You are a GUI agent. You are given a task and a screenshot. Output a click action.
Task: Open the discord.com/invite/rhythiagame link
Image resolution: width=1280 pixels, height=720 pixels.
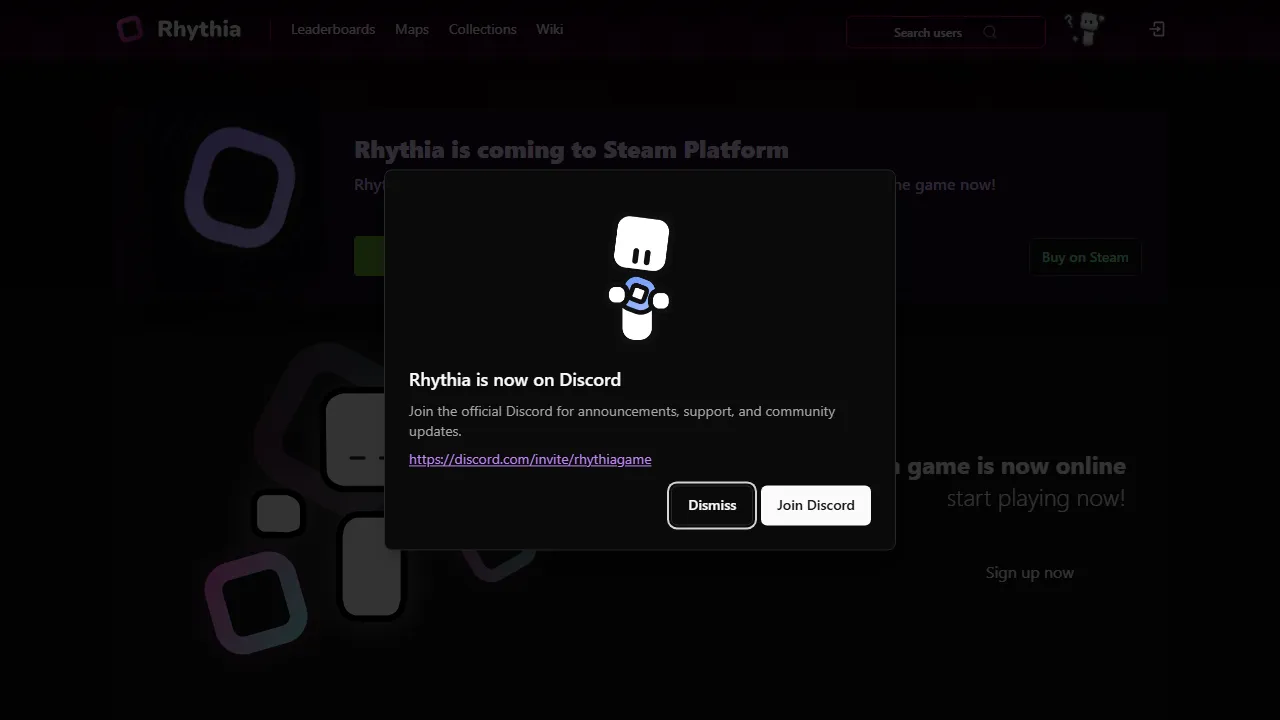tap(530, 459)
